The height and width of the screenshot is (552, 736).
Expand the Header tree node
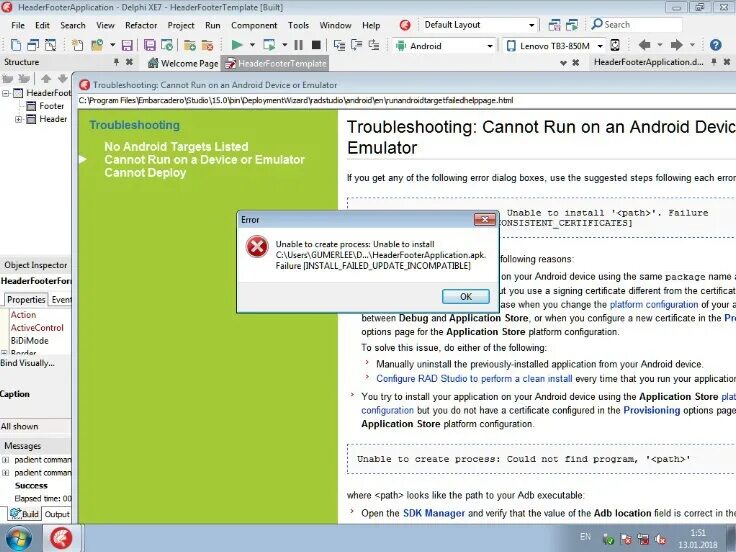click(x=18, y=119)
